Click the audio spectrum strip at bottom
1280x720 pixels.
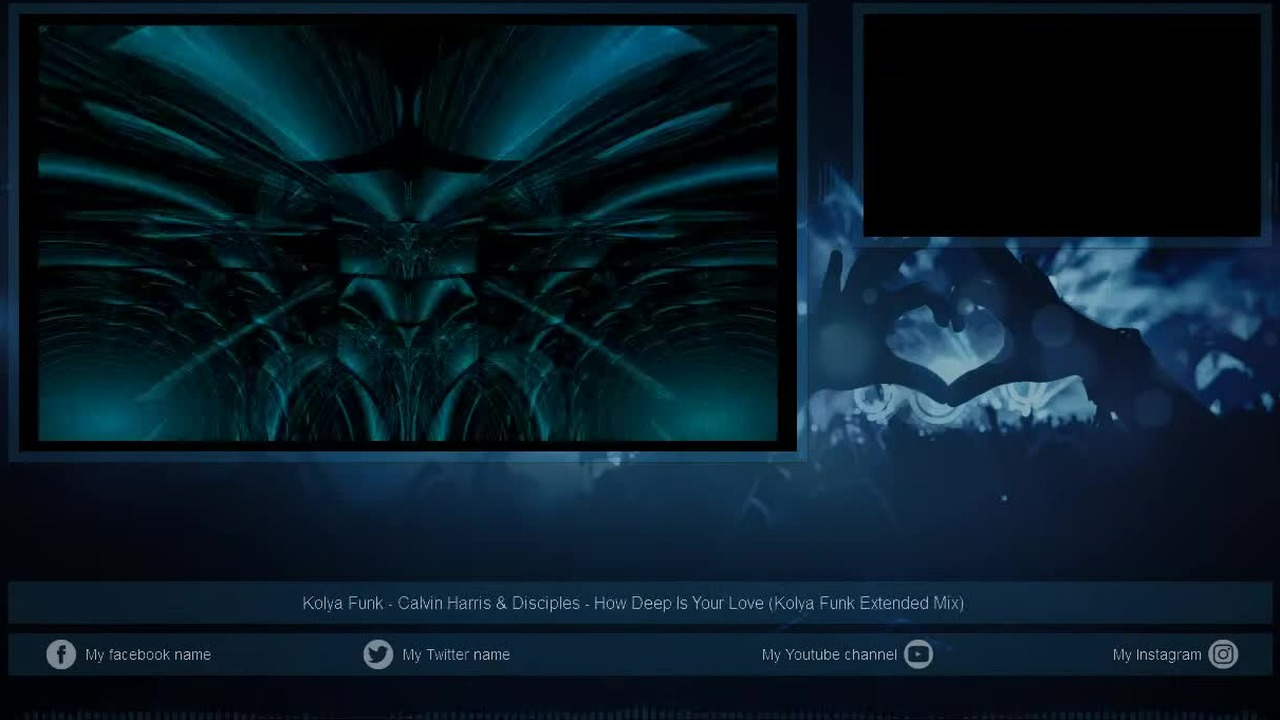point(640,714)
